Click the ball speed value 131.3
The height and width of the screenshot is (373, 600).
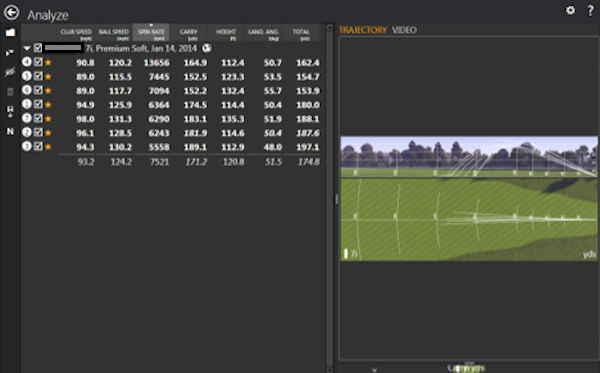click(120, 119)
